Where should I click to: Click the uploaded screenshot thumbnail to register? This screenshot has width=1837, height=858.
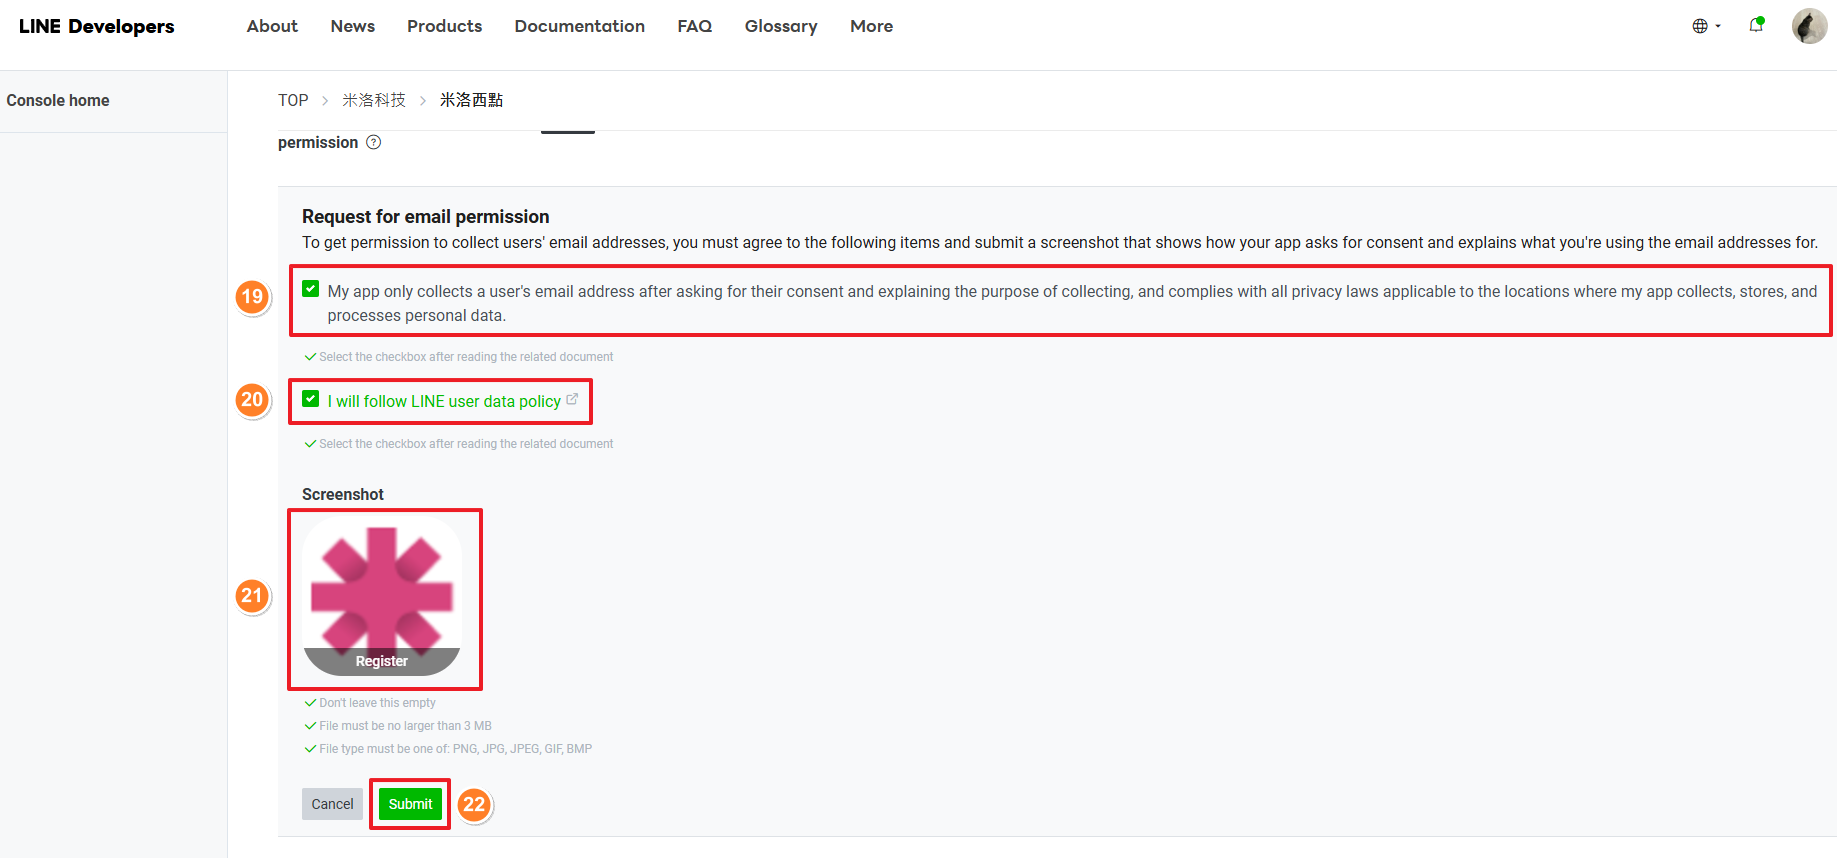tap(382, 596)
